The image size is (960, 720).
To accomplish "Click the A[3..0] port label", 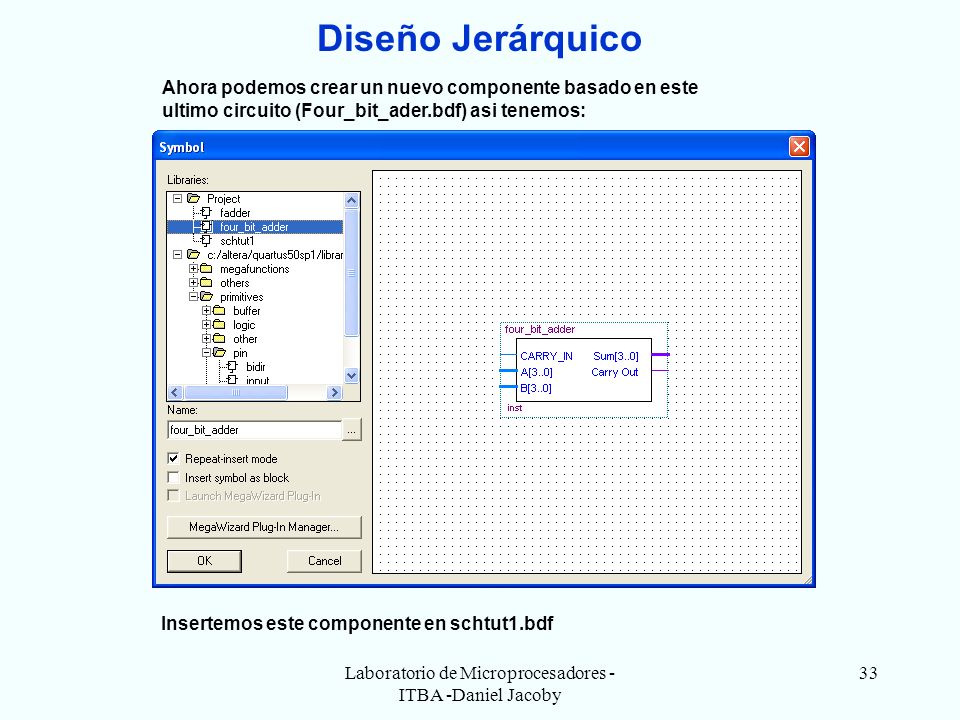I will click(x=536, y=372).
